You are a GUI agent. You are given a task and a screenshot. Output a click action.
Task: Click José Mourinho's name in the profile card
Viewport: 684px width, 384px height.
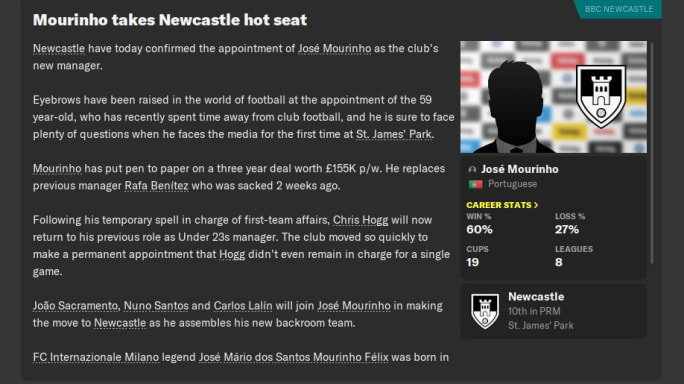(x=520, y=169)
